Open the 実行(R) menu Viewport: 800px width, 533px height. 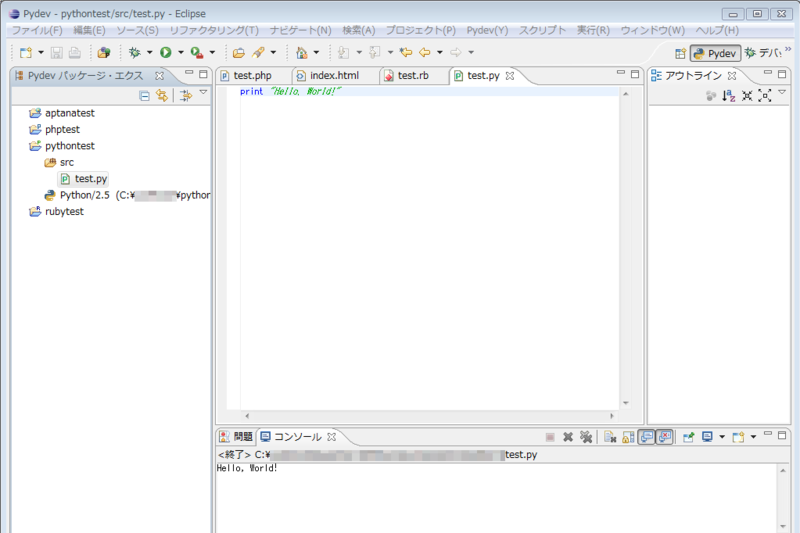click(593, 30)
